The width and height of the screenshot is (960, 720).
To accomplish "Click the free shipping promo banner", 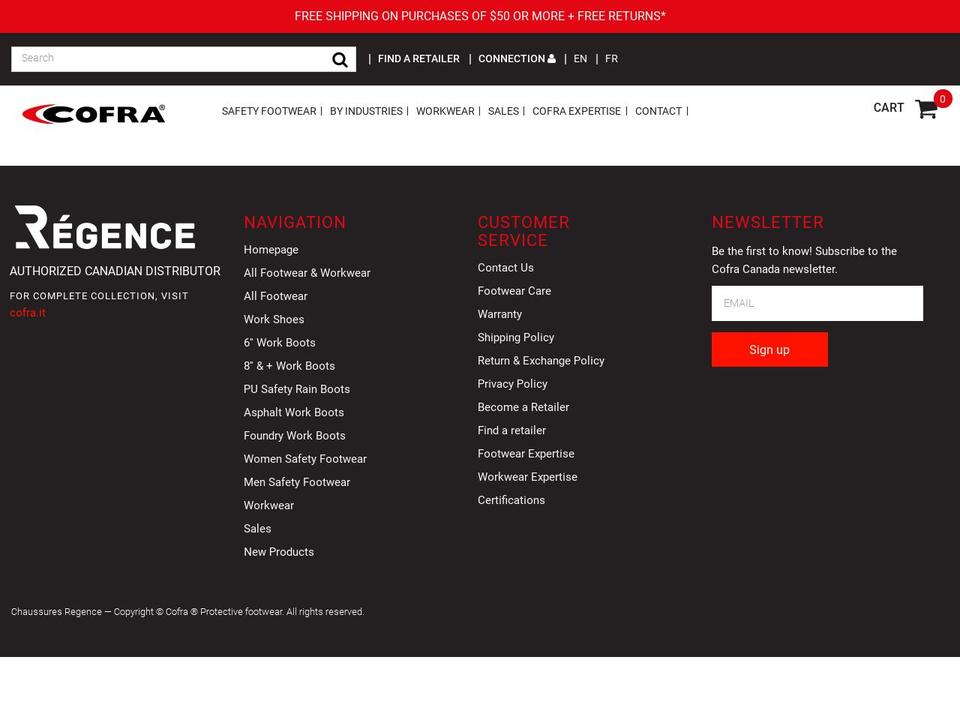I will [x=480, y=17].
